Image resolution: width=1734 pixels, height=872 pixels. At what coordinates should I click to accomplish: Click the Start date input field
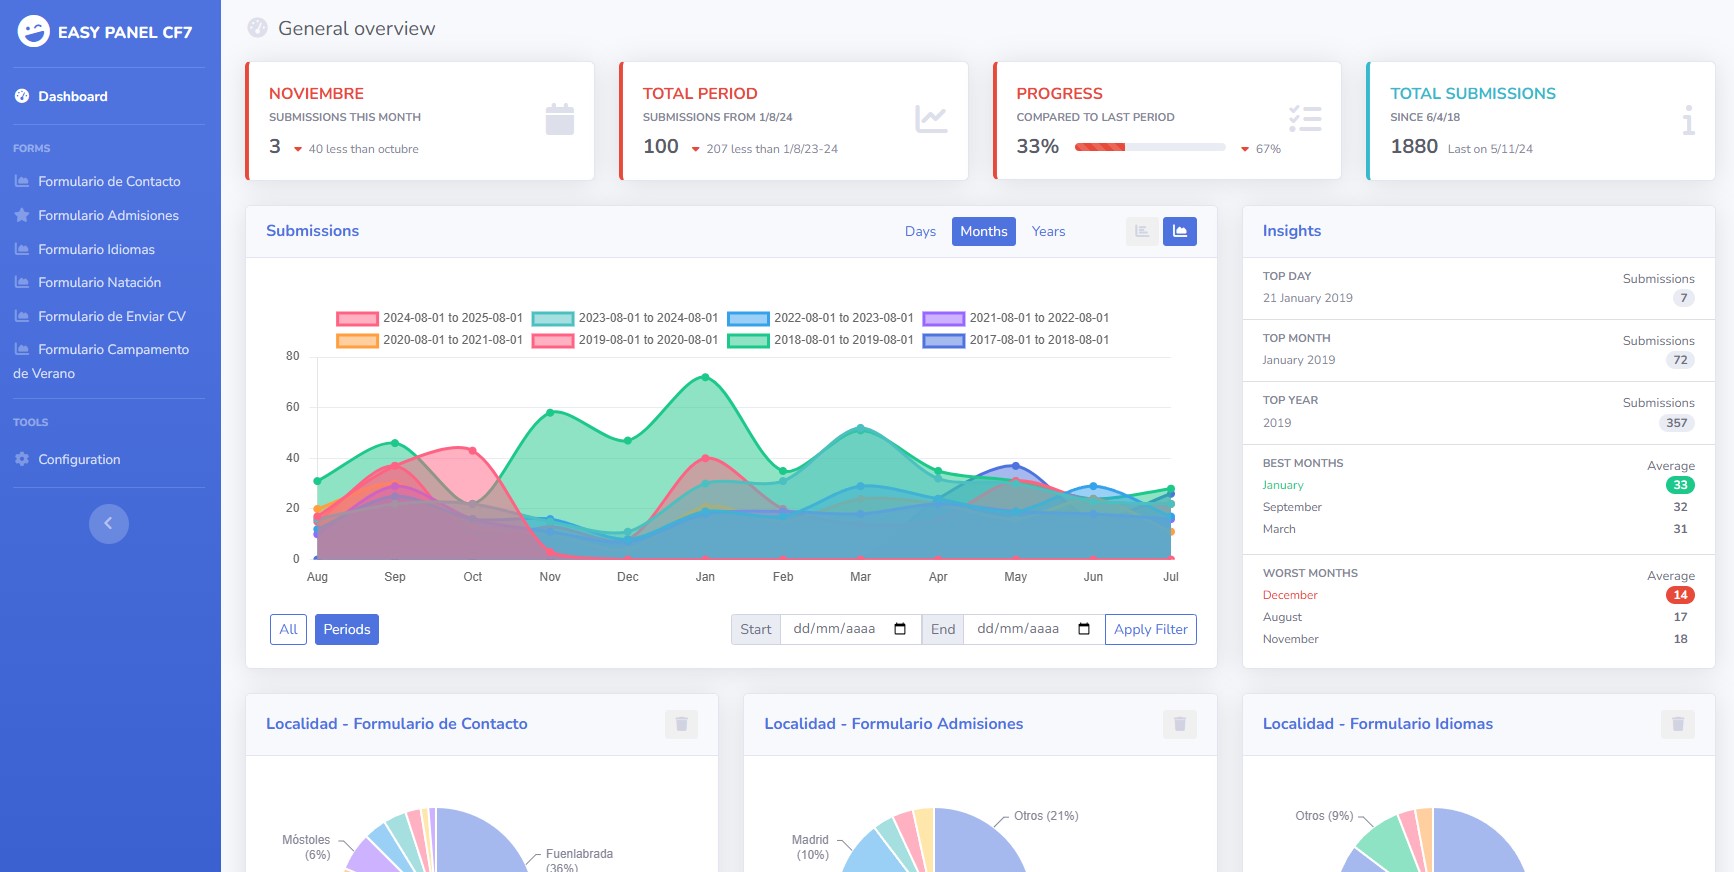[835, 629]
